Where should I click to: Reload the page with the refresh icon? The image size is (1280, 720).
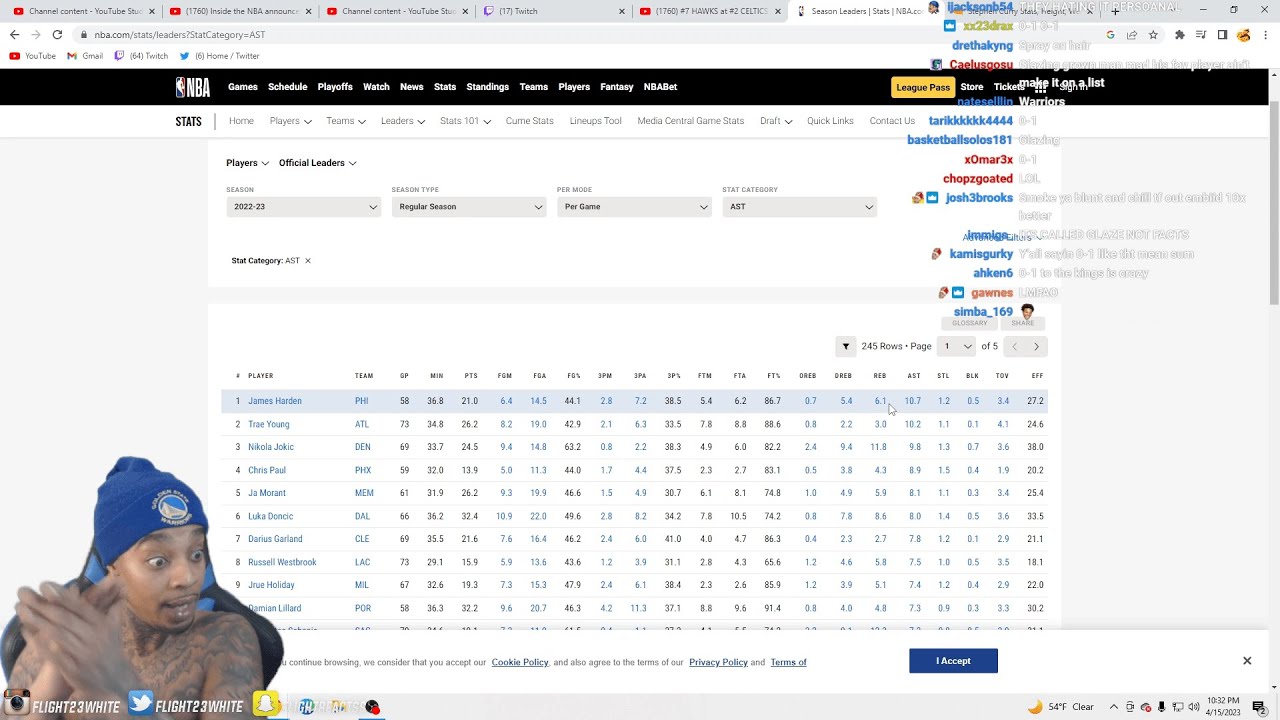tap(57, 34)
